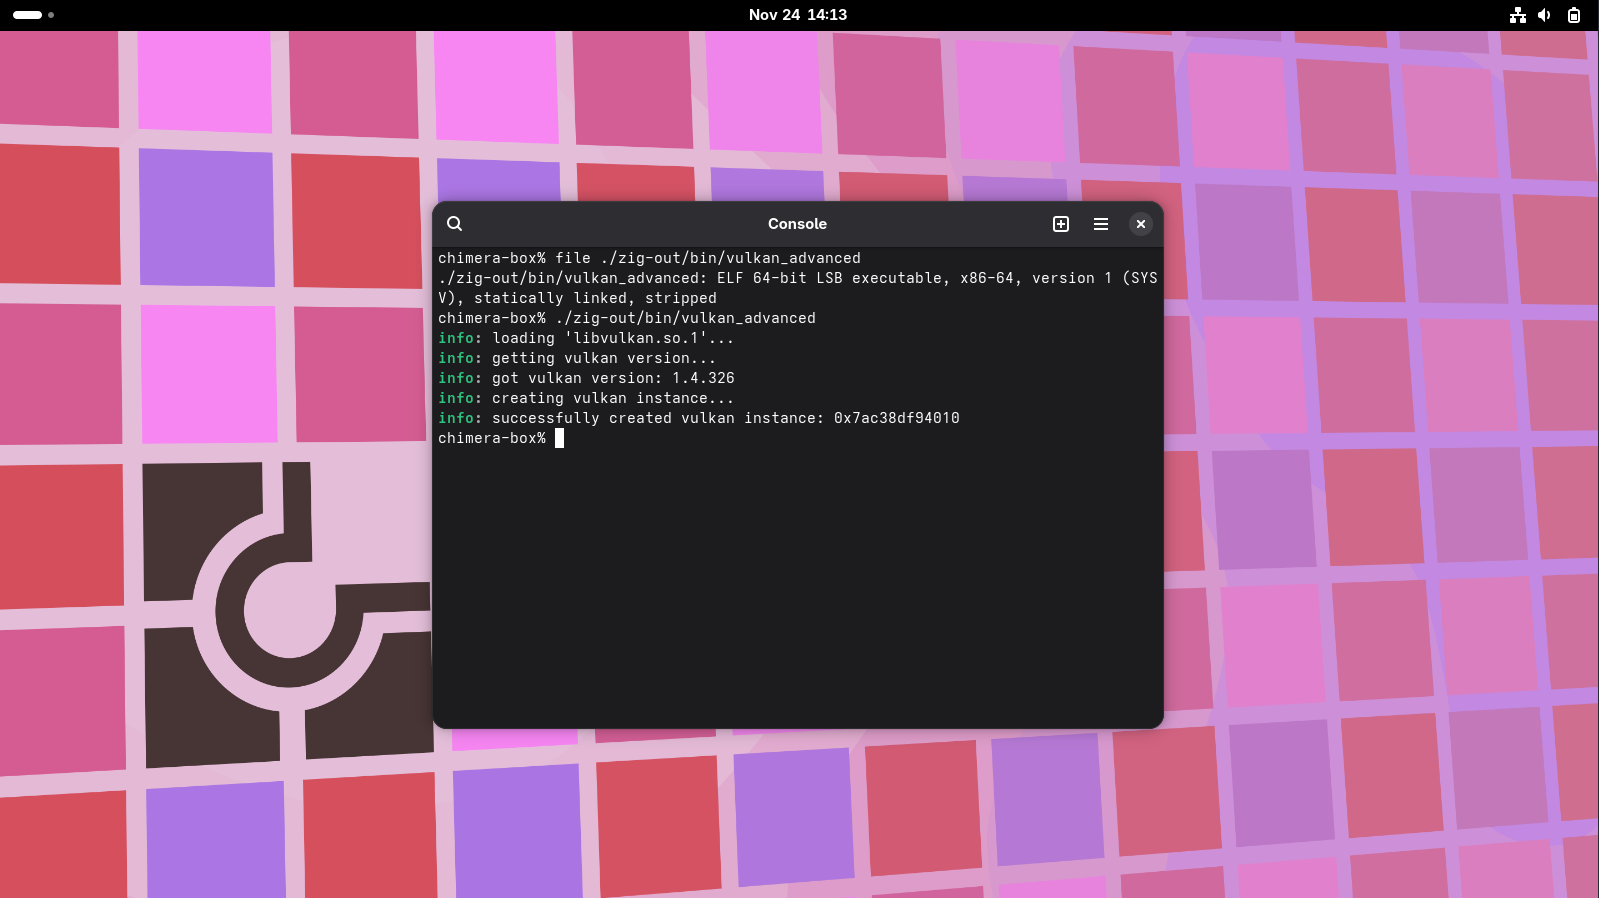The height and width of the screenshot is (898, 1599).
Task: Click the vulkan version 1.4.326 text
Action: pos(703,378)
